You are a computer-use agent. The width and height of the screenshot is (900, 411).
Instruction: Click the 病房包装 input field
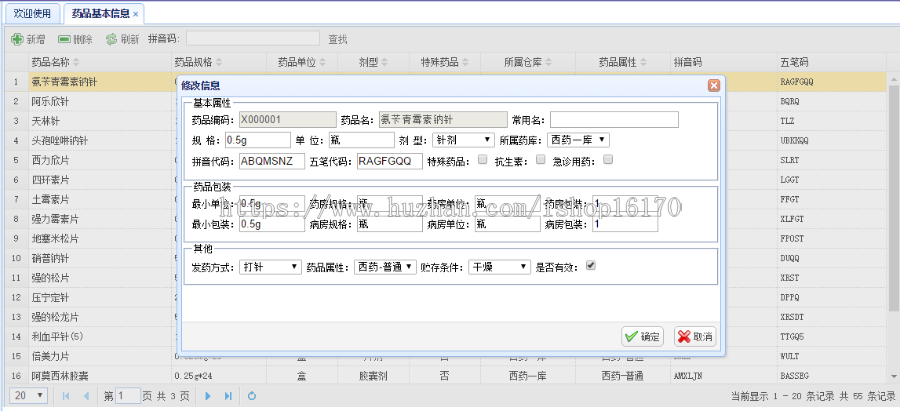coord(625,224)
